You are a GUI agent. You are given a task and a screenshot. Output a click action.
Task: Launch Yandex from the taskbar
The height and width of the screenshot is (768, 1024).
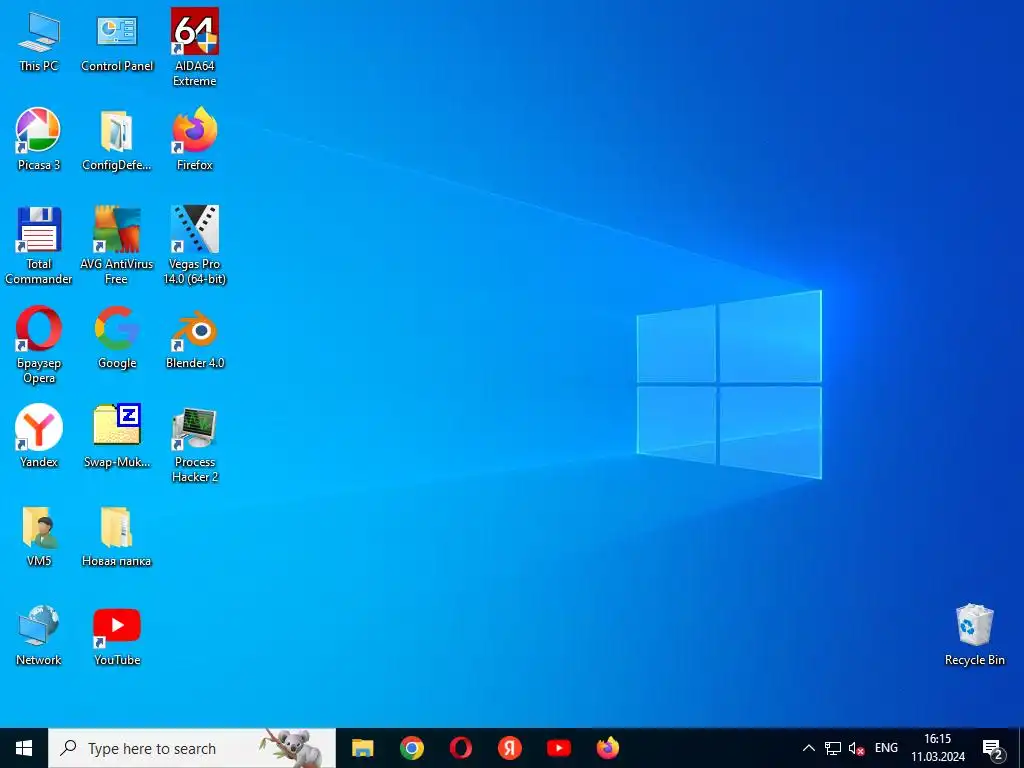coord(509,748)
